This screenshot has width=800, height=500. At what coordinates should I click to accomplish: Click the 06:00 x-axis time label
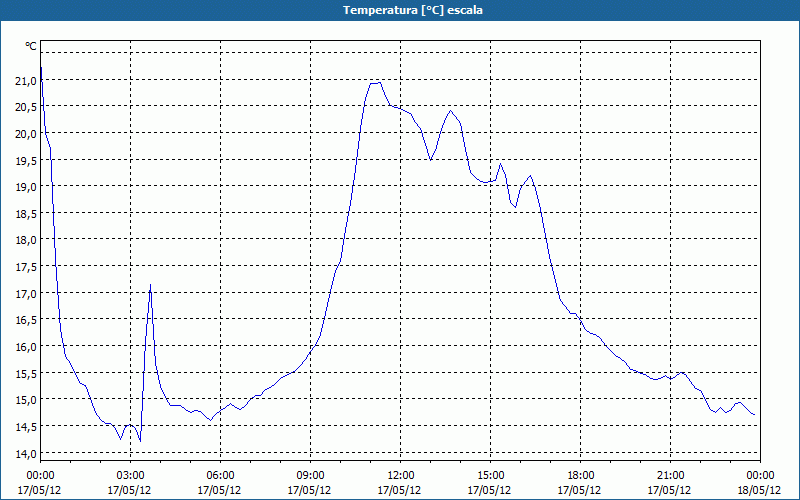[x=220, y=476]
